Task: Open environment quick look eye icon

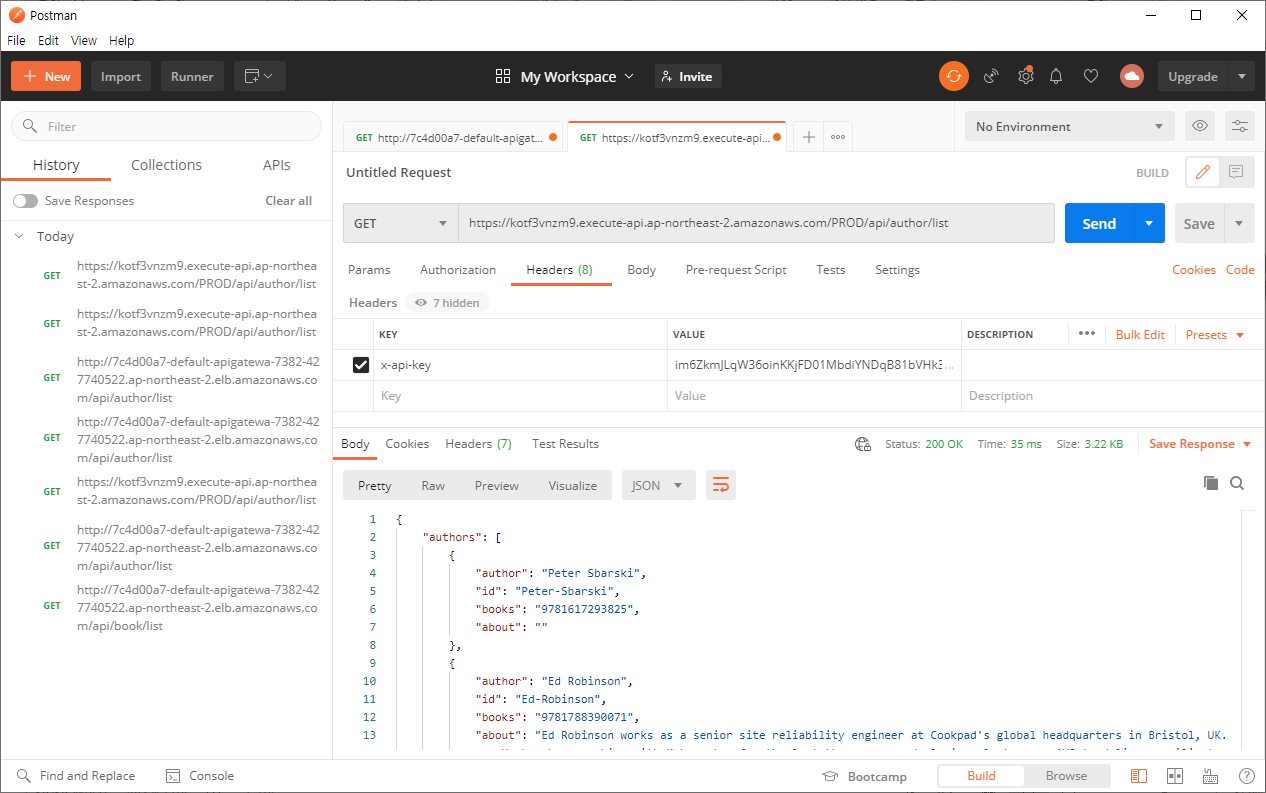Action: click(x=1200, y=126)
